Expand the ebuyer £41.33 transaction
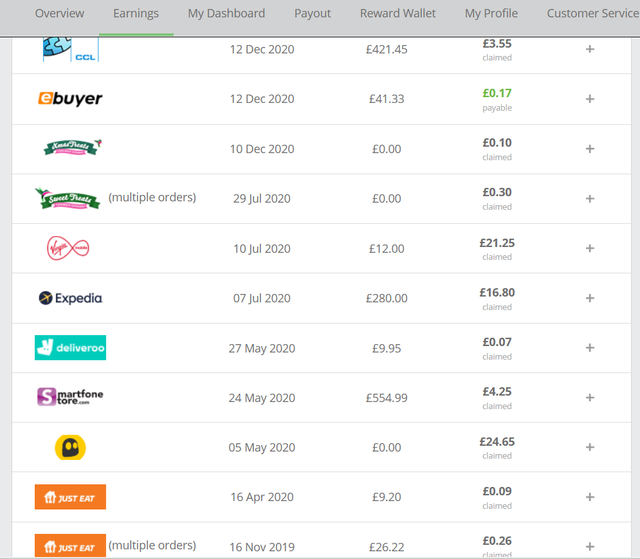The image size is (640, 559). pyautogui.click(x=590, y=99)
